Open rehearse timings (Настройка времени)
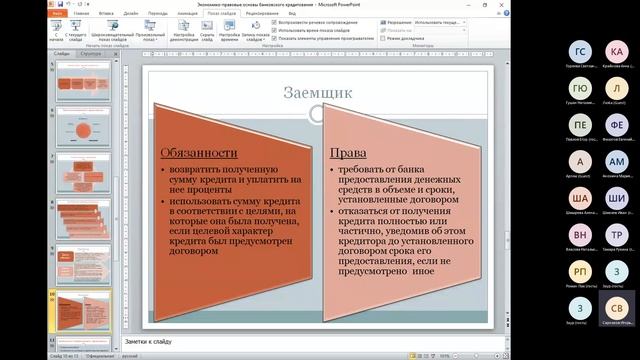640x360 pixels. click(229, 31)
